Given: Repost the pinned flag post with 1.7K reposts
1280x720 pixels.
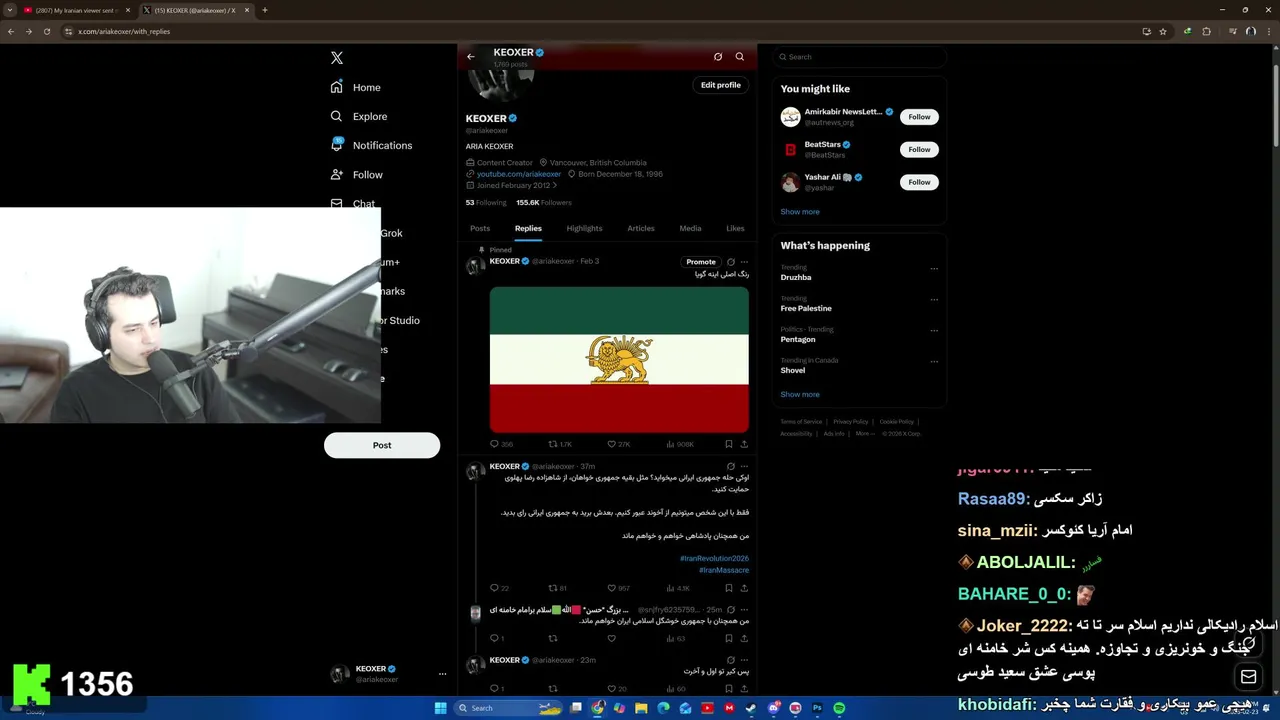Looking at the screenshot, I should pos(553,444).
